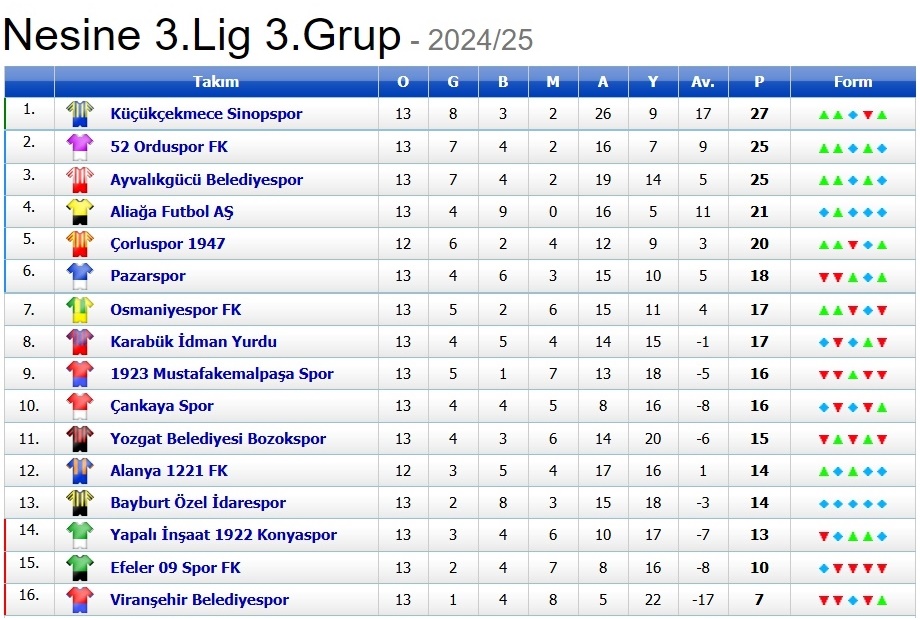Go to Viranşehir Belediyespor team page
This screenshot has height=620, width=920.
pyautogui.click(x=199, y=600)
